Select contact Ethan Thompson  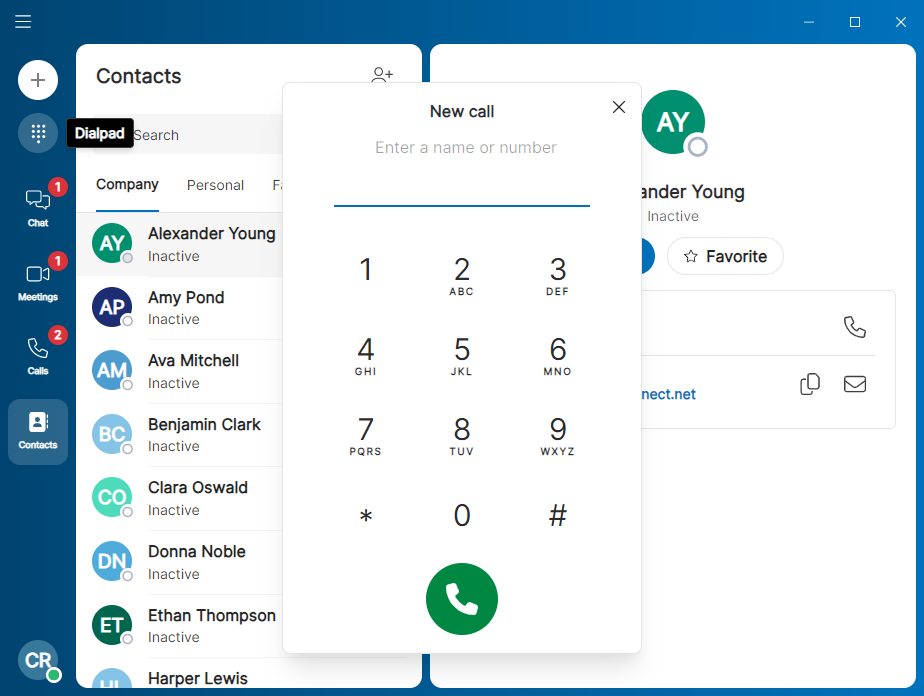180,626
